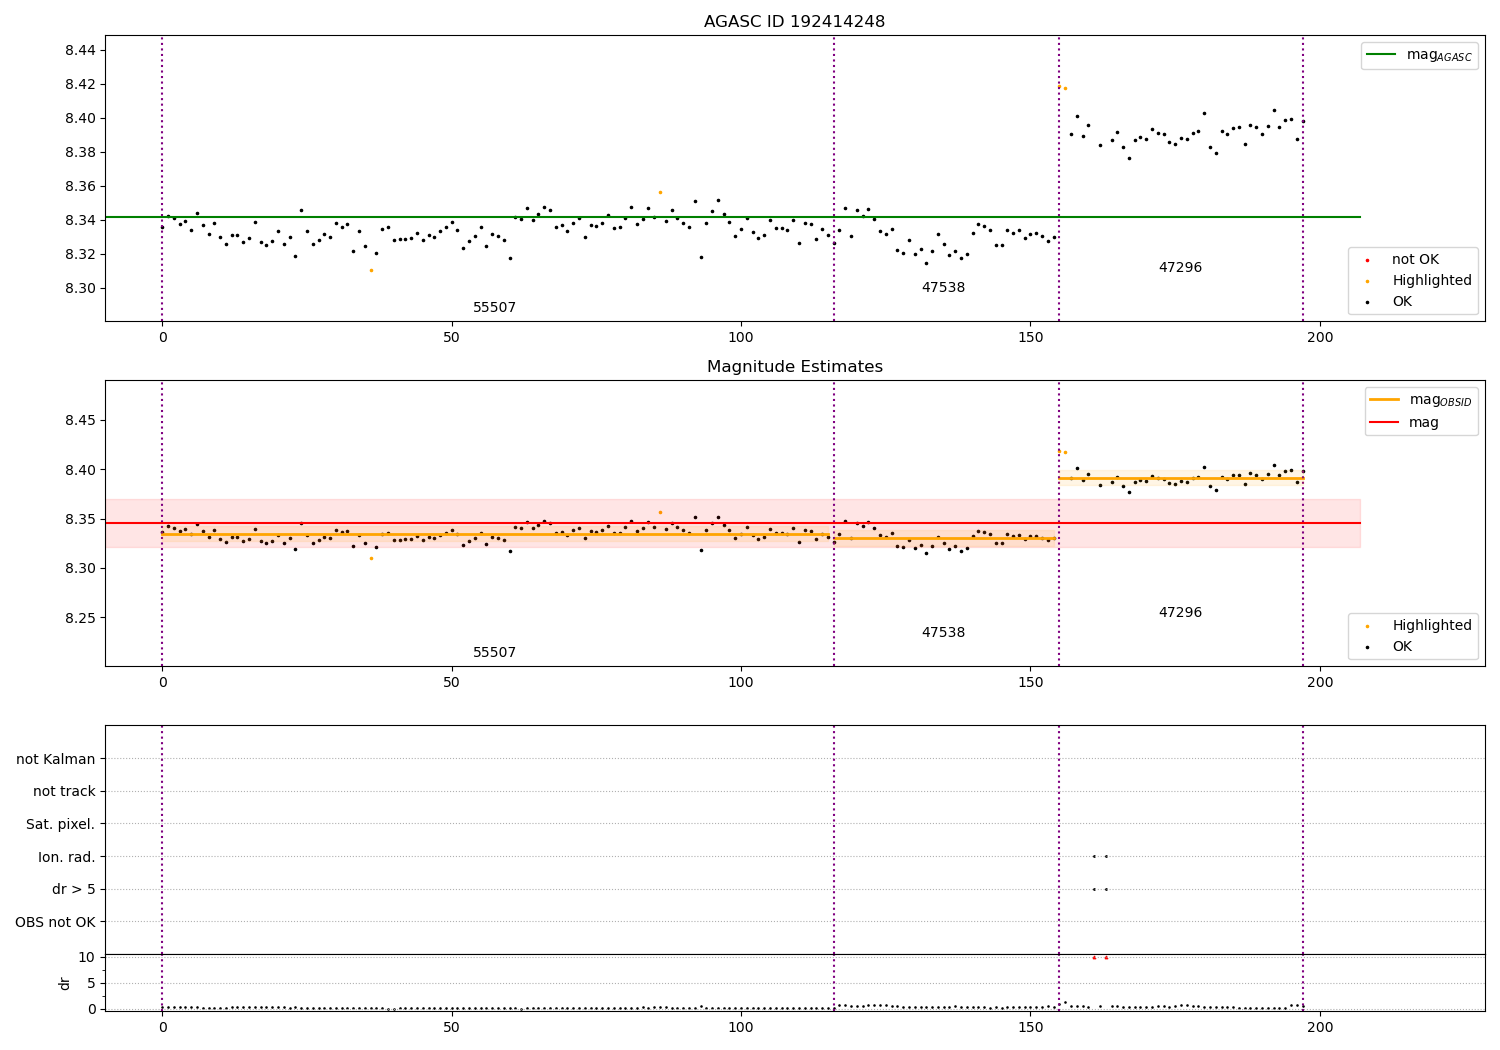Click orange line sample beside mag OBSID legend
Viewport: 1500px width, 1050px height.
1385,400
